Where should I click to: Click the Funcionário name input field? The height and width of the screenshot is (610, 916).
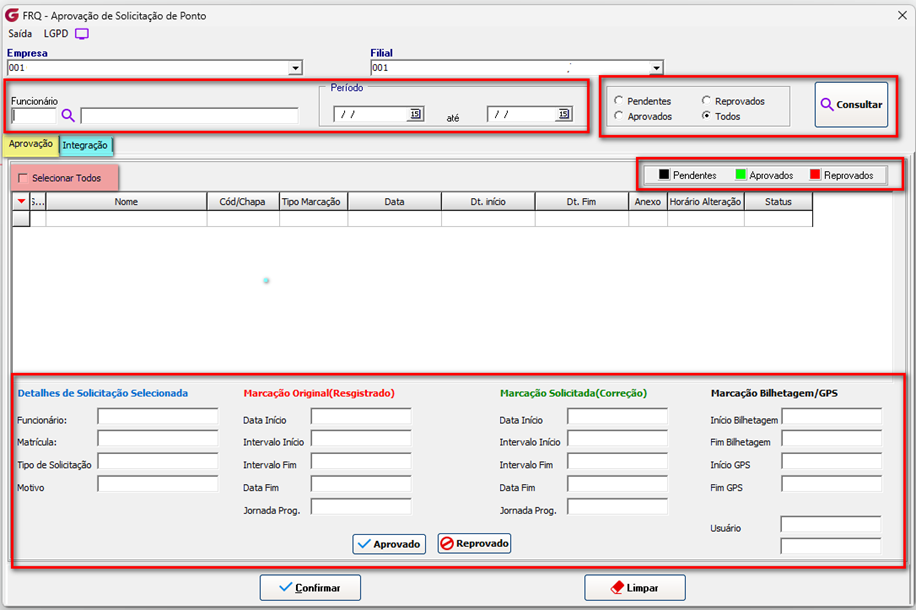(189, 116)
